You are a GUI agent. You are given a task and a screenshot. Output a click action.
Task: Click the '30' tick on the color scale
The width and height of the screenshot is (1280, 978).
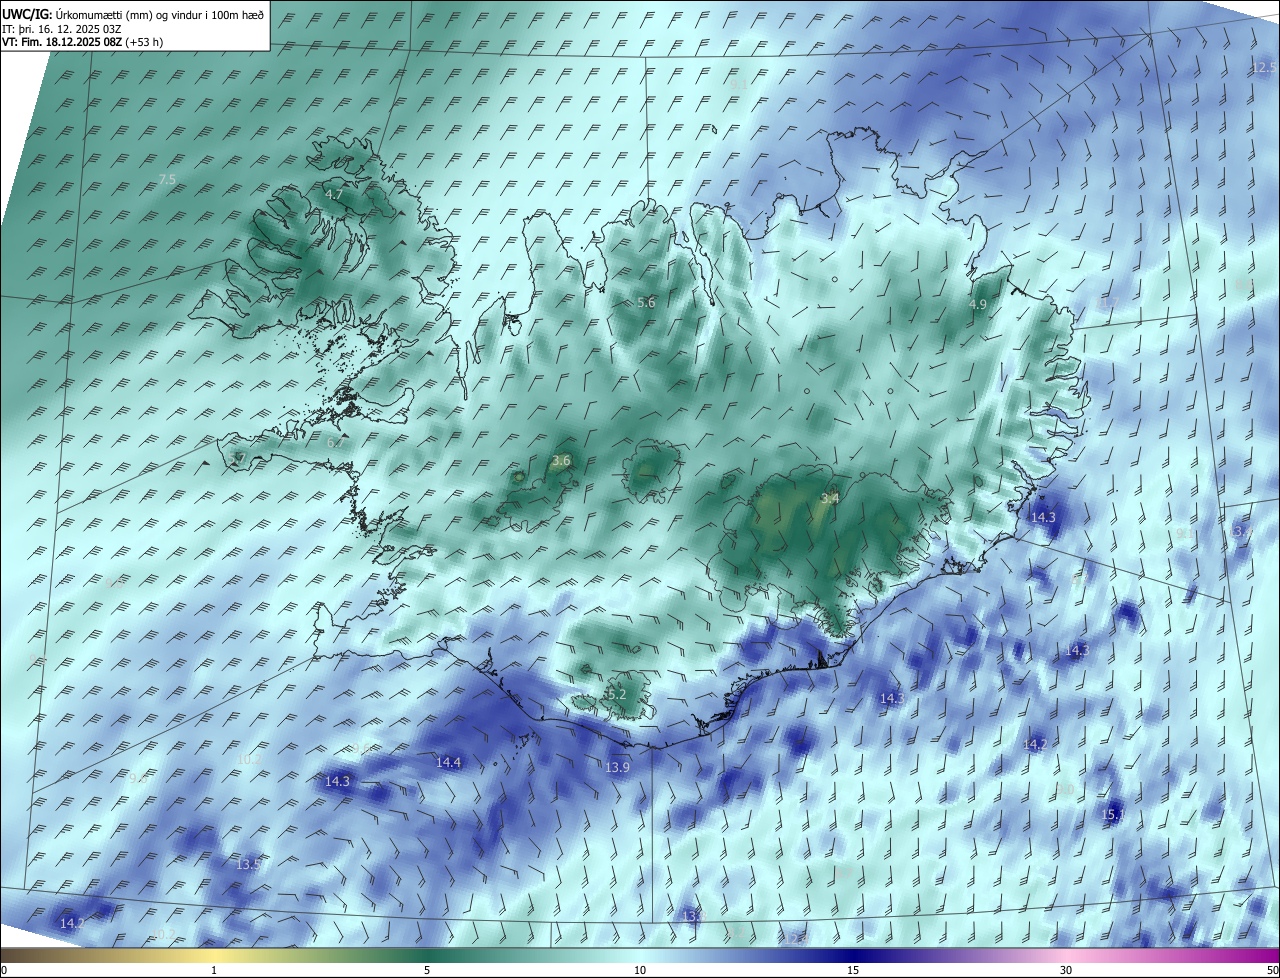click(x=1066, y=970)
